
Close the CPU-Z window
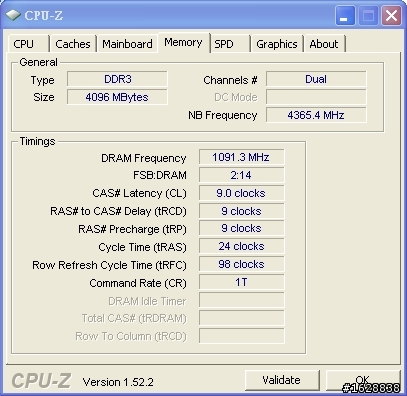391,16
